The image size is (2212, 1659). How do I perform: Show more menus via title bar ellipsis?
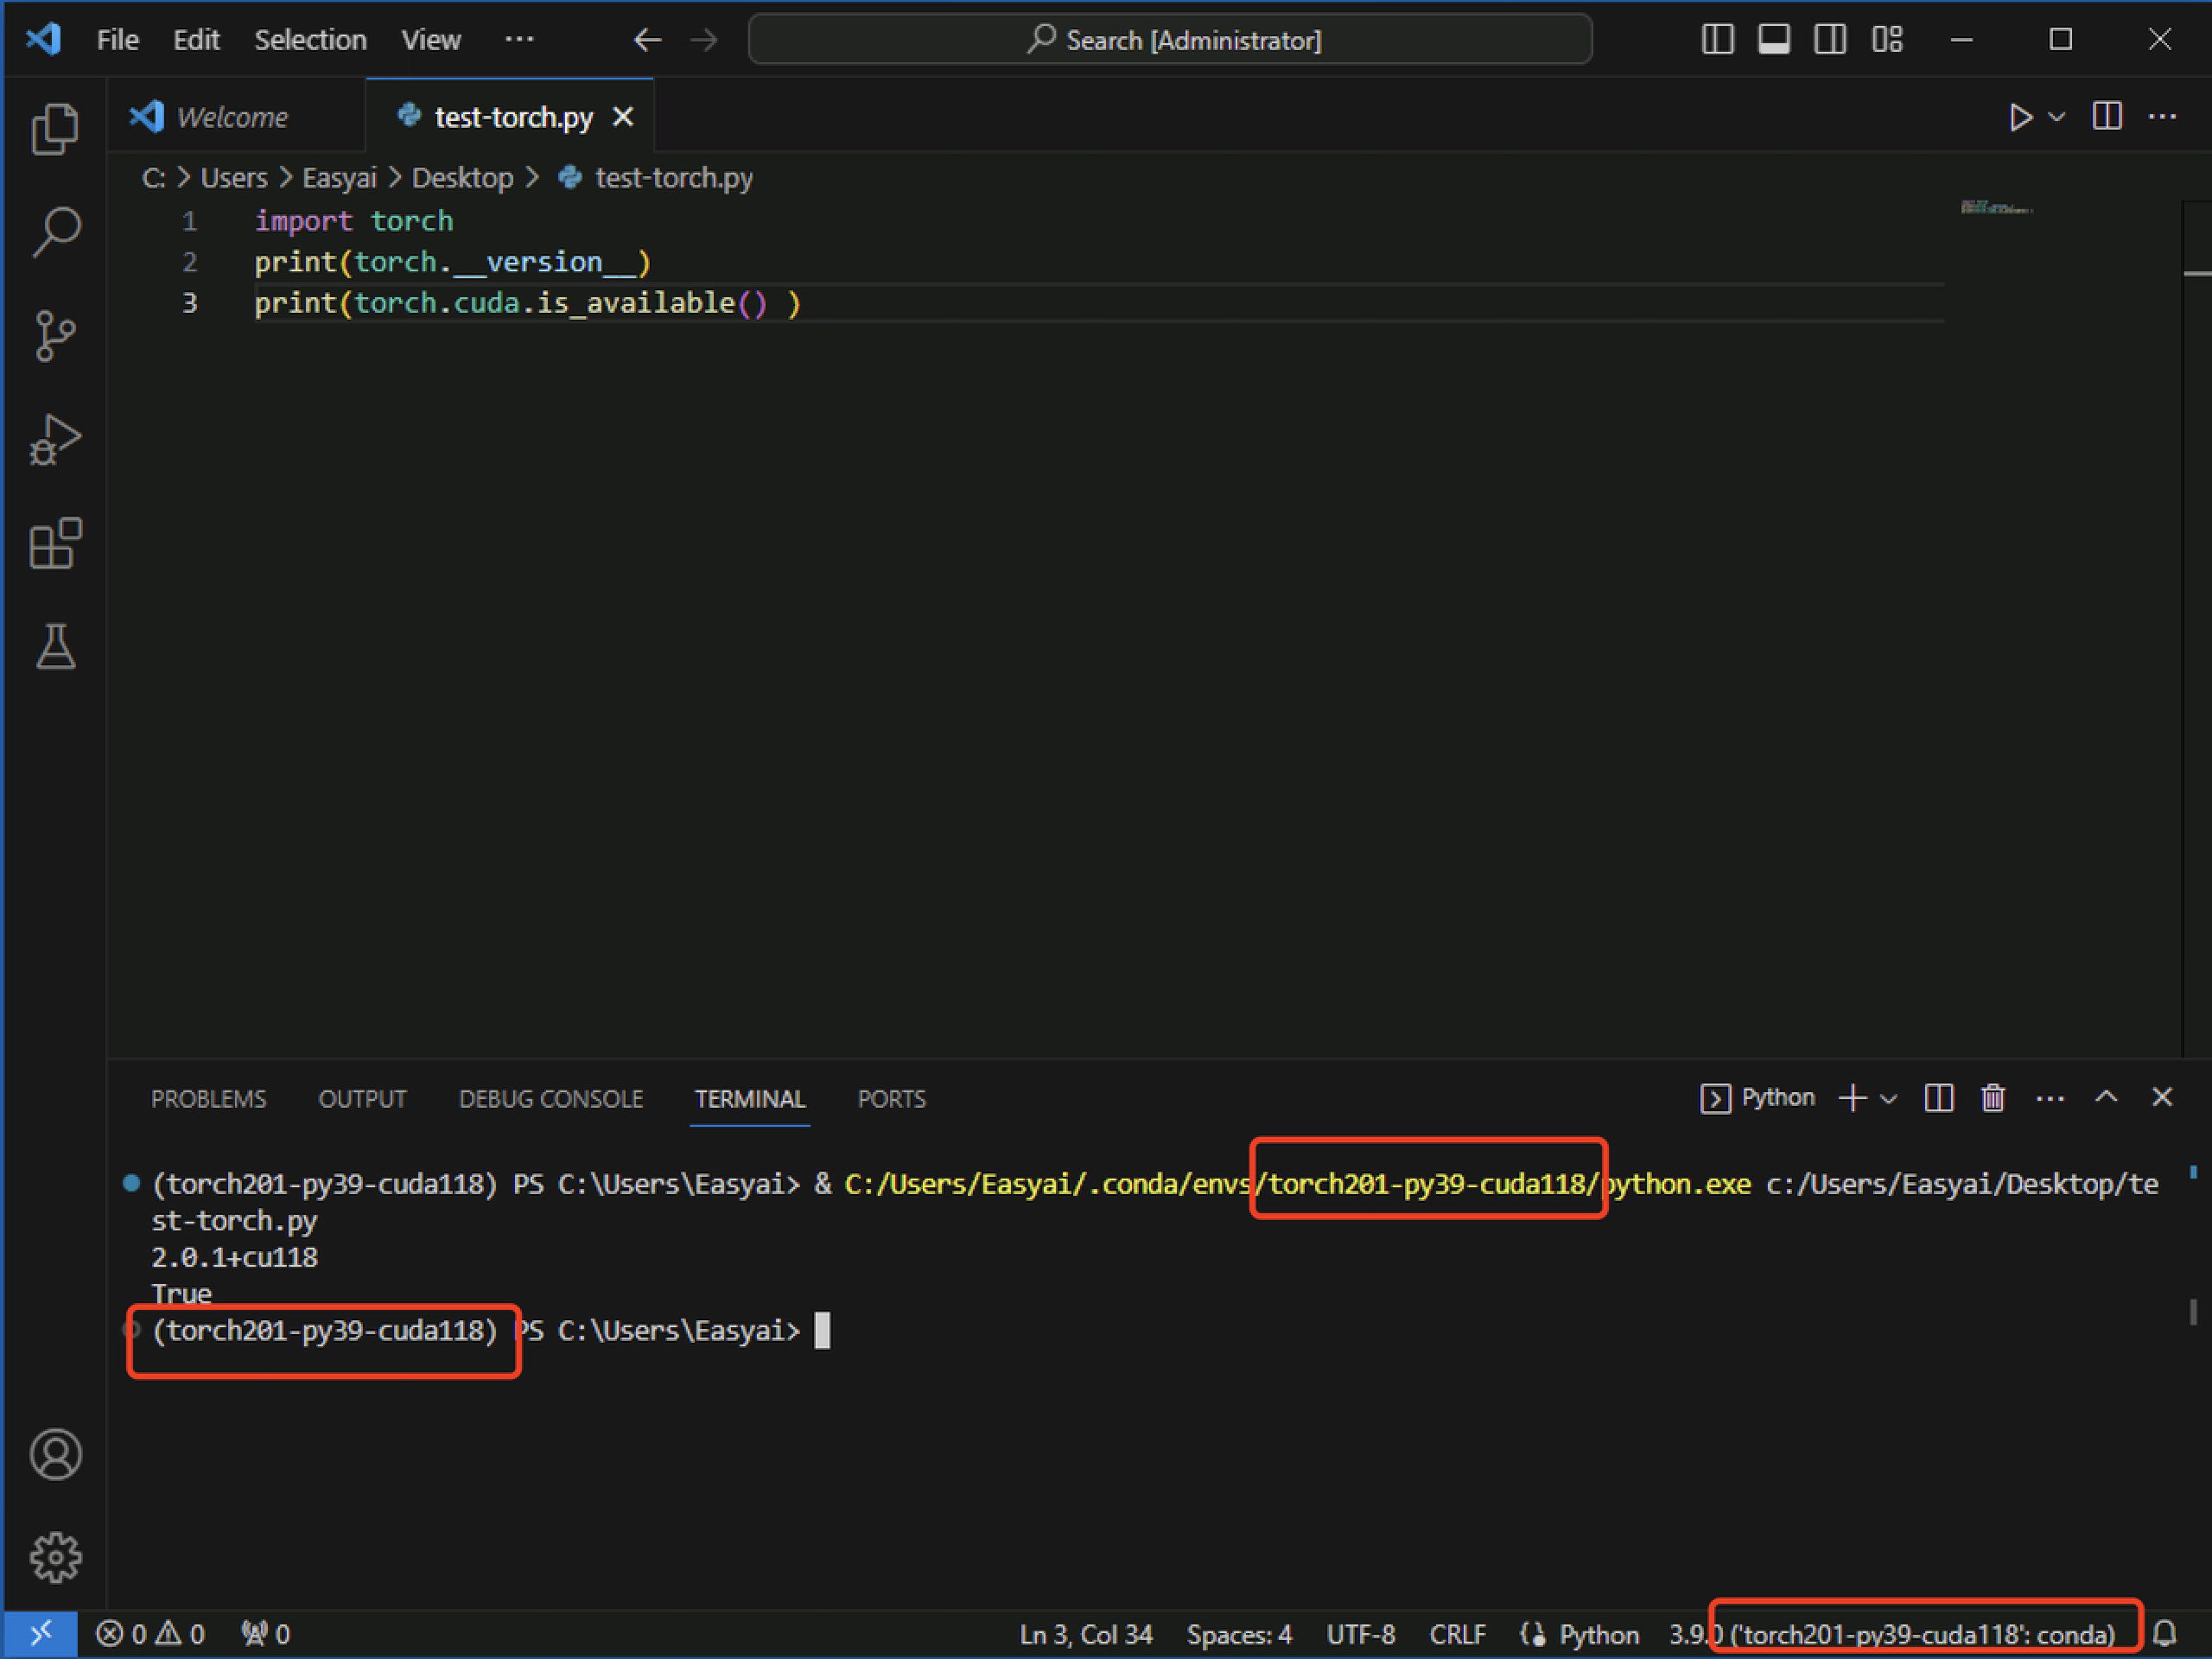(x=519, y=40)
